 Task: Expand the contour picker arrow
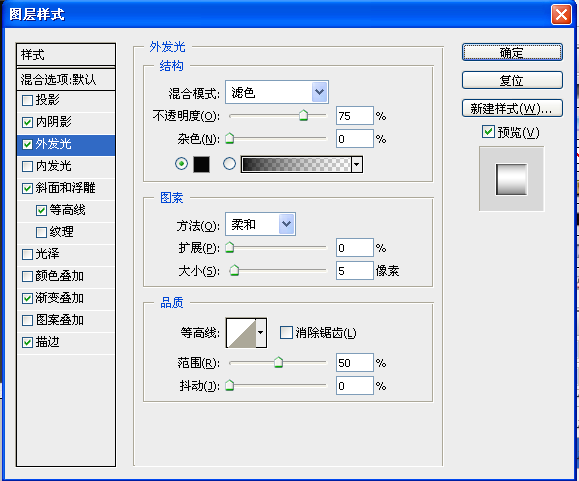click(x=261, y=333)
